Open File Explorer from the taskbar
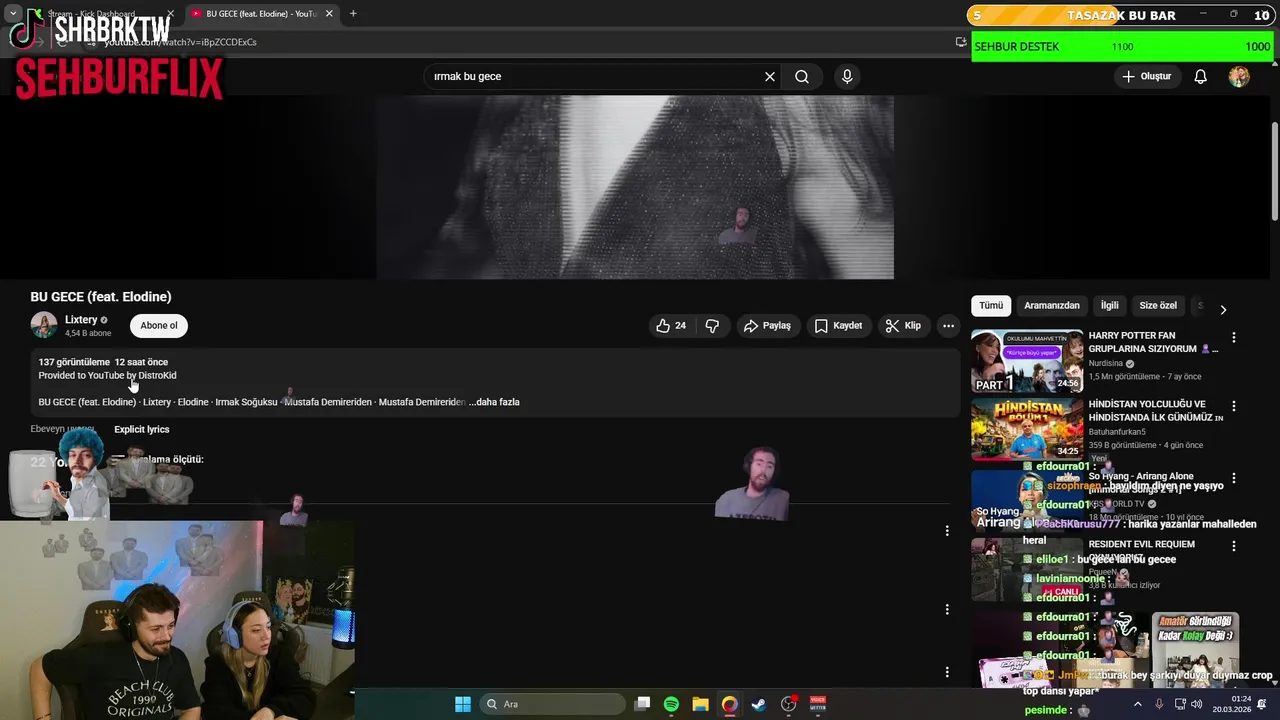The height and width of the screenshot is (720, 1280). pyautogui.click(x=700, y=704)
